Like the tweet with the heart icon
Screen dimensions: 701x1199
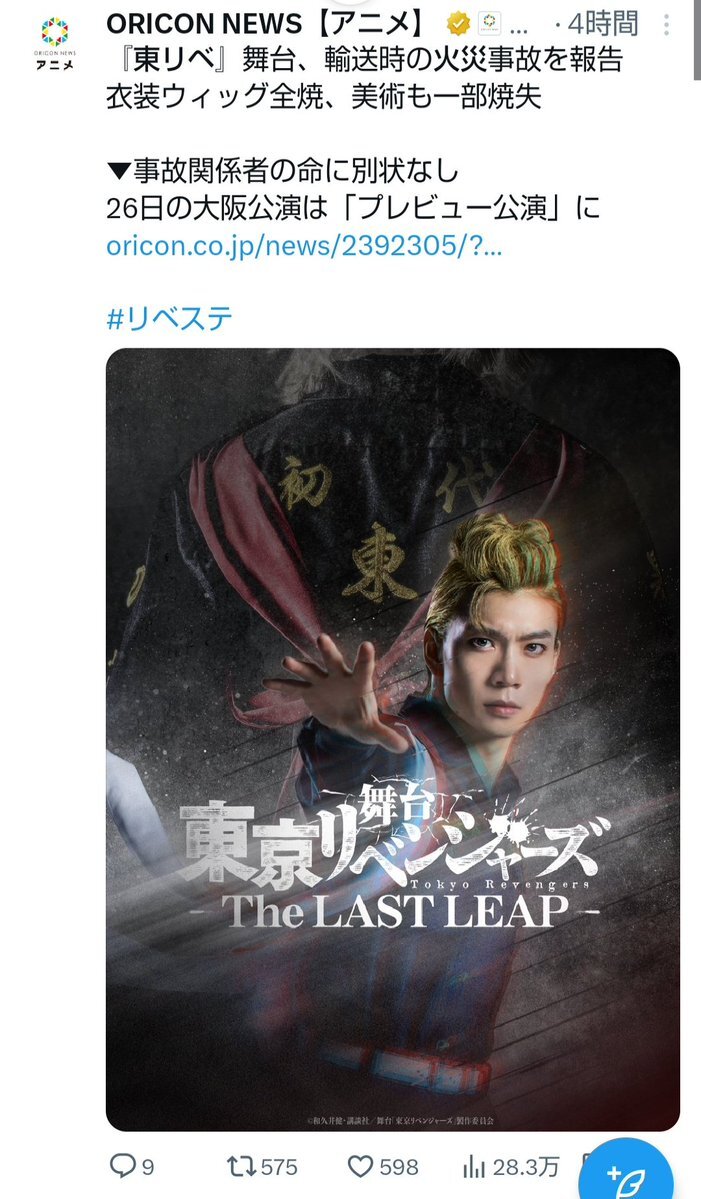tap(360, 1166)
